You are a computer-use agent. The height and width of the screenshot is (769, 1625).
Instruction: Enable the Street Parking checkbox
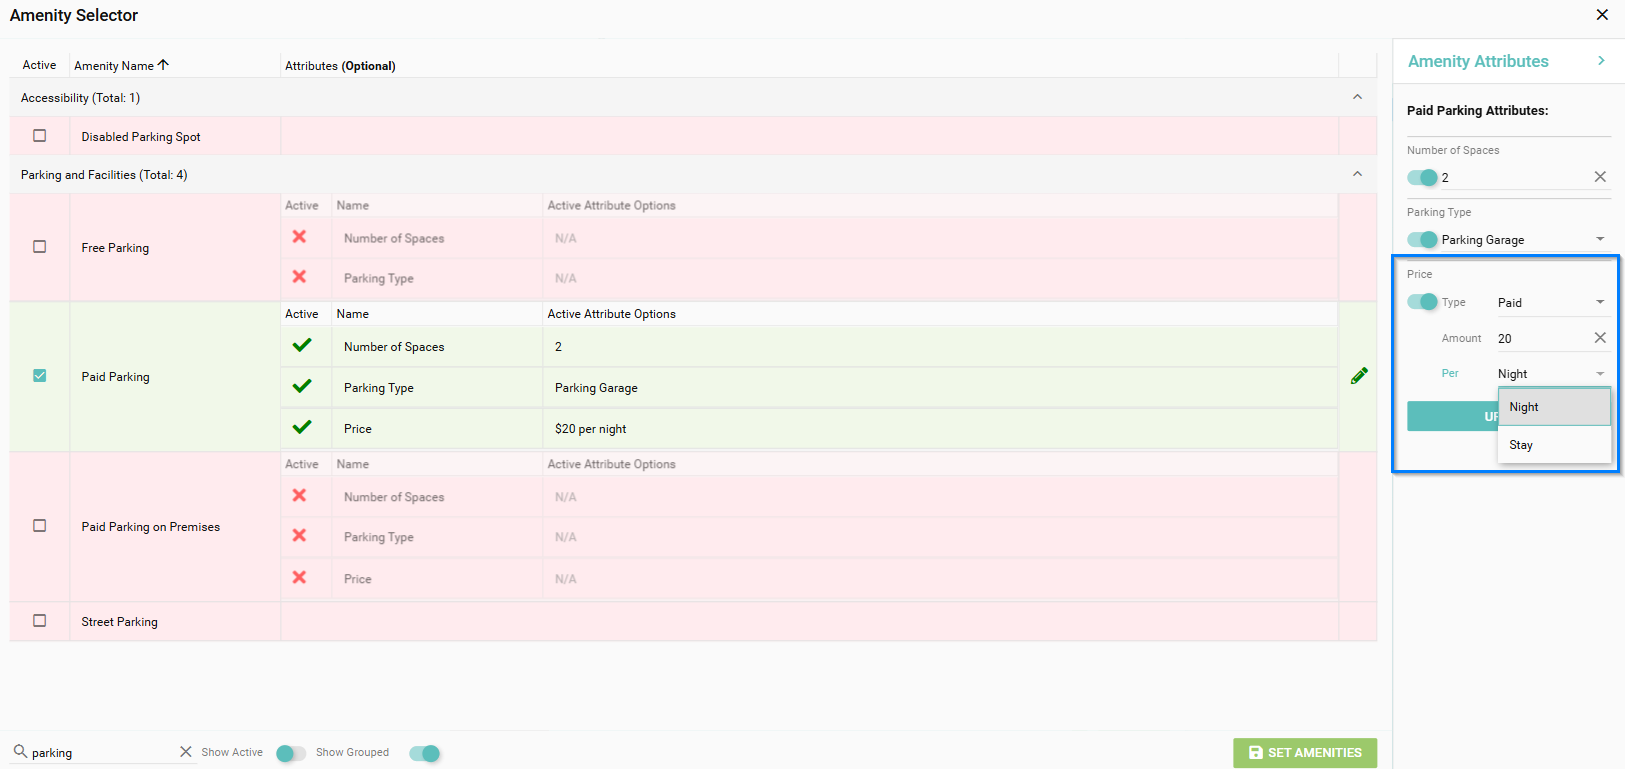(40, 621)
